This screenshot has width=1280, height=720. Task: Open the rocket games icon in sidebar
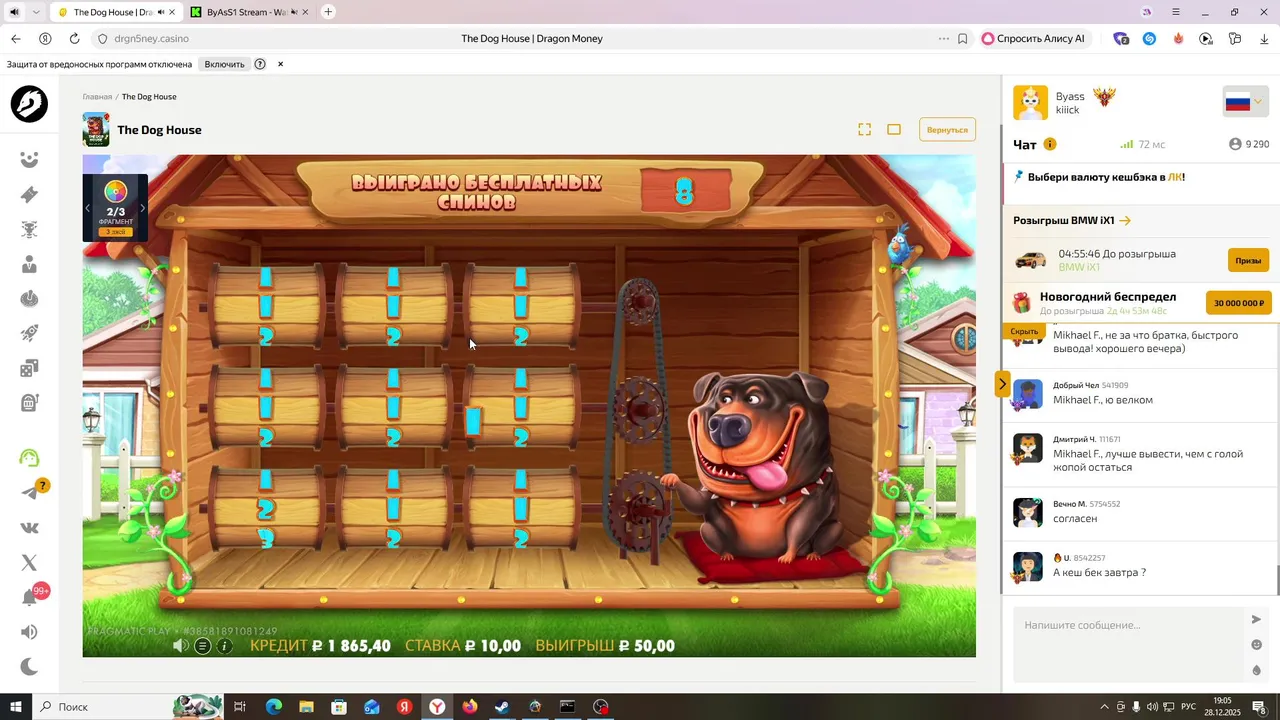pyautogui.click(x=29, y=333)
